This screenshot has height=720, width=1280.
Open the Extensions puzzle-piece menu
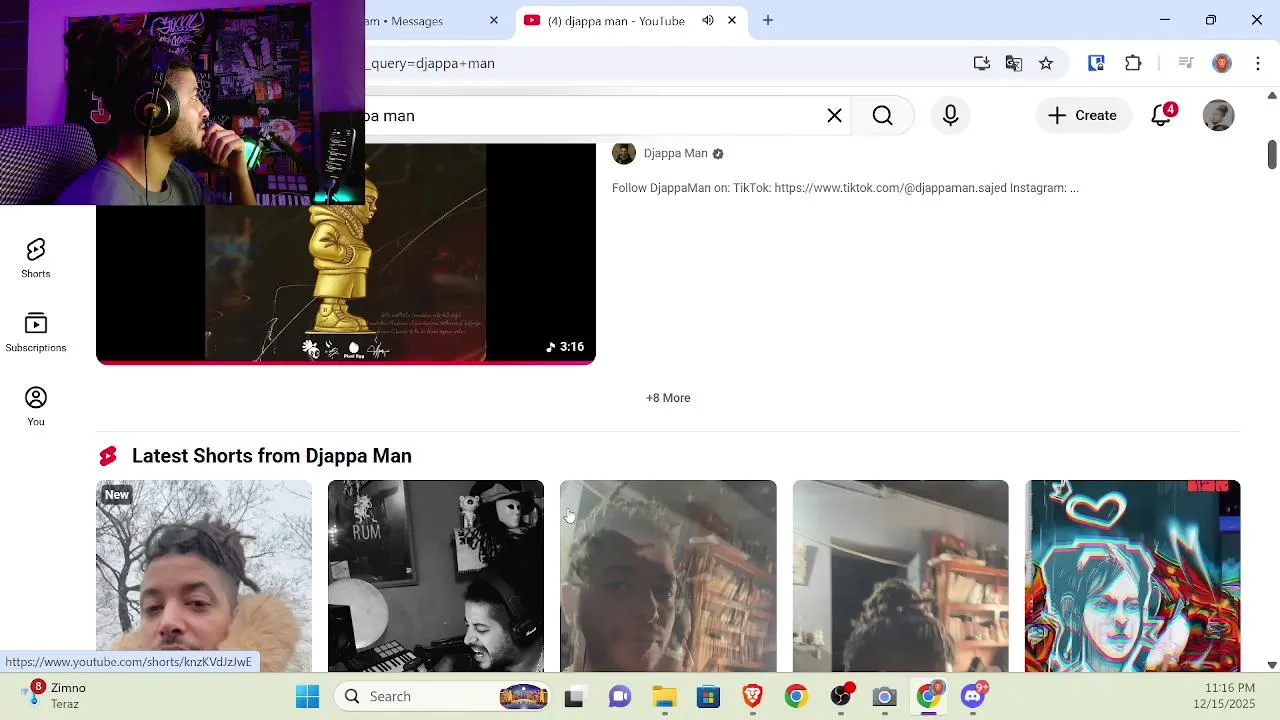point(1133,63)
